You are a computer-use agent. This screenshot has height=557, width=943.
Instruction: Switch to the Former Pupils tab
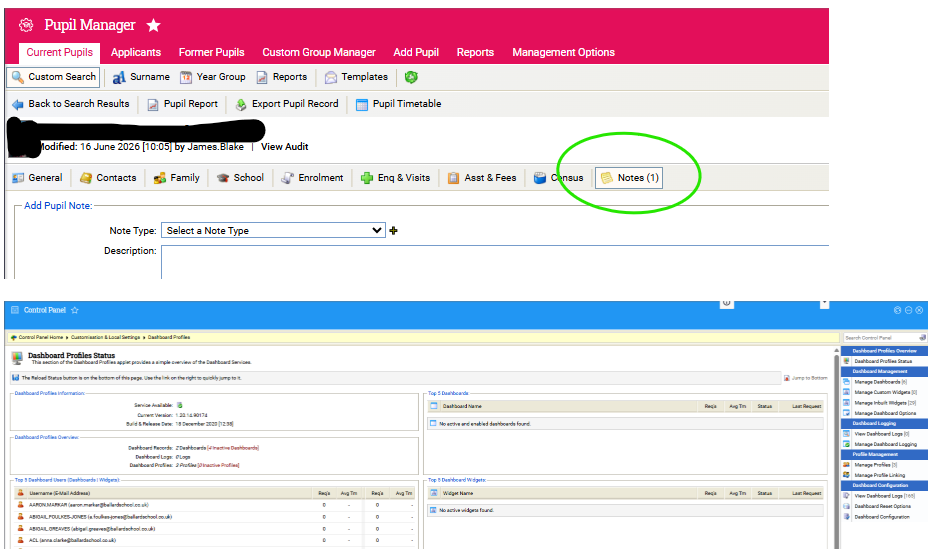tap(212, 52)
